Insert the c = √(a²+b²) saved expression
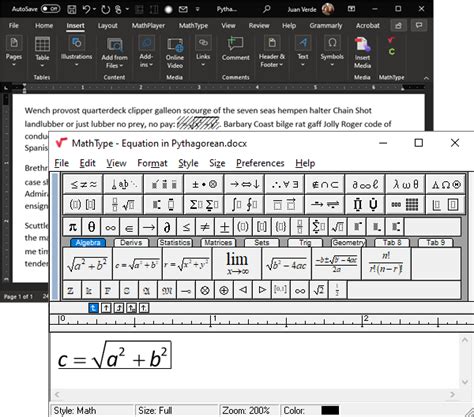This screenshot has height=417, width=474. [x=137, y=263]
